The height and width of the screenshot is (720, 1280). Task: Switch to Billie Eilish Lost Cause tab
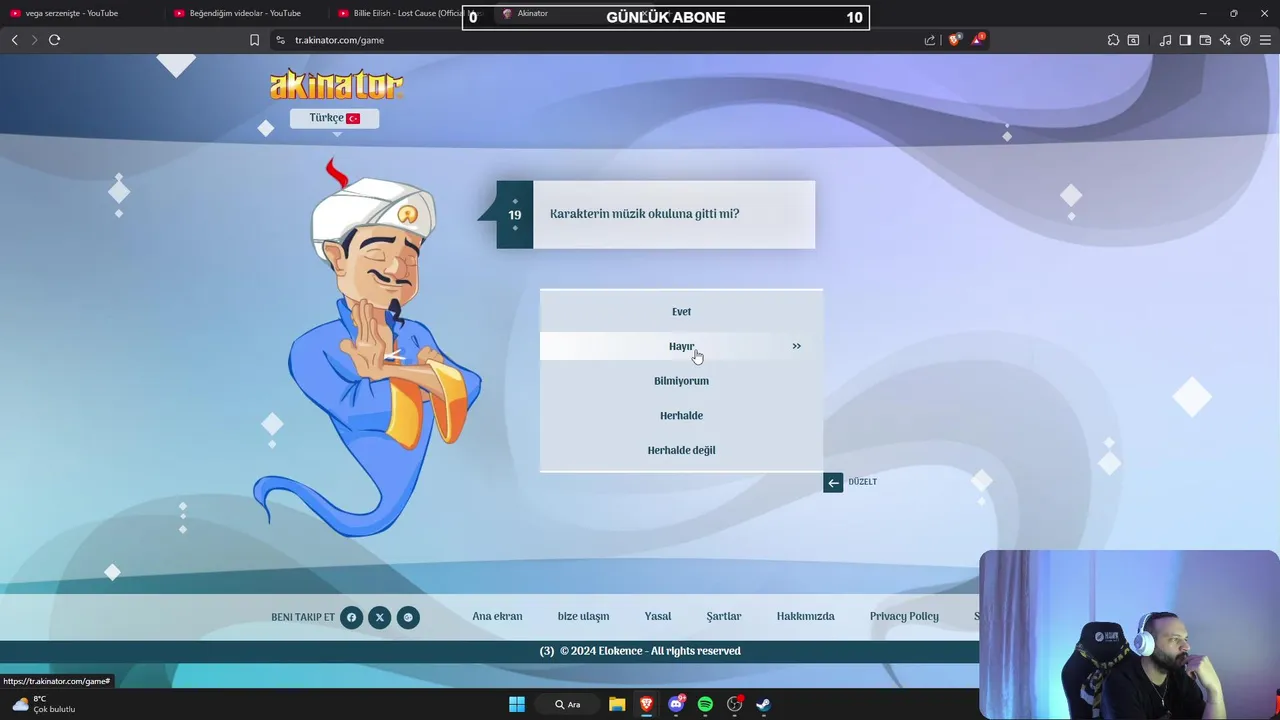pyautogui.click(x=410, y=13)
